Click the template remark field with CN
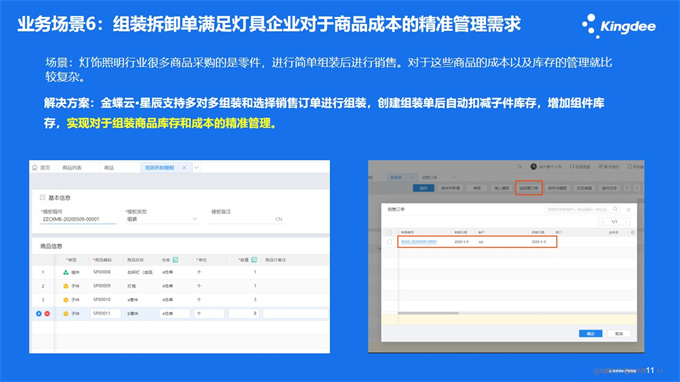This screenshot has width=680, height=382. [246, 219]
